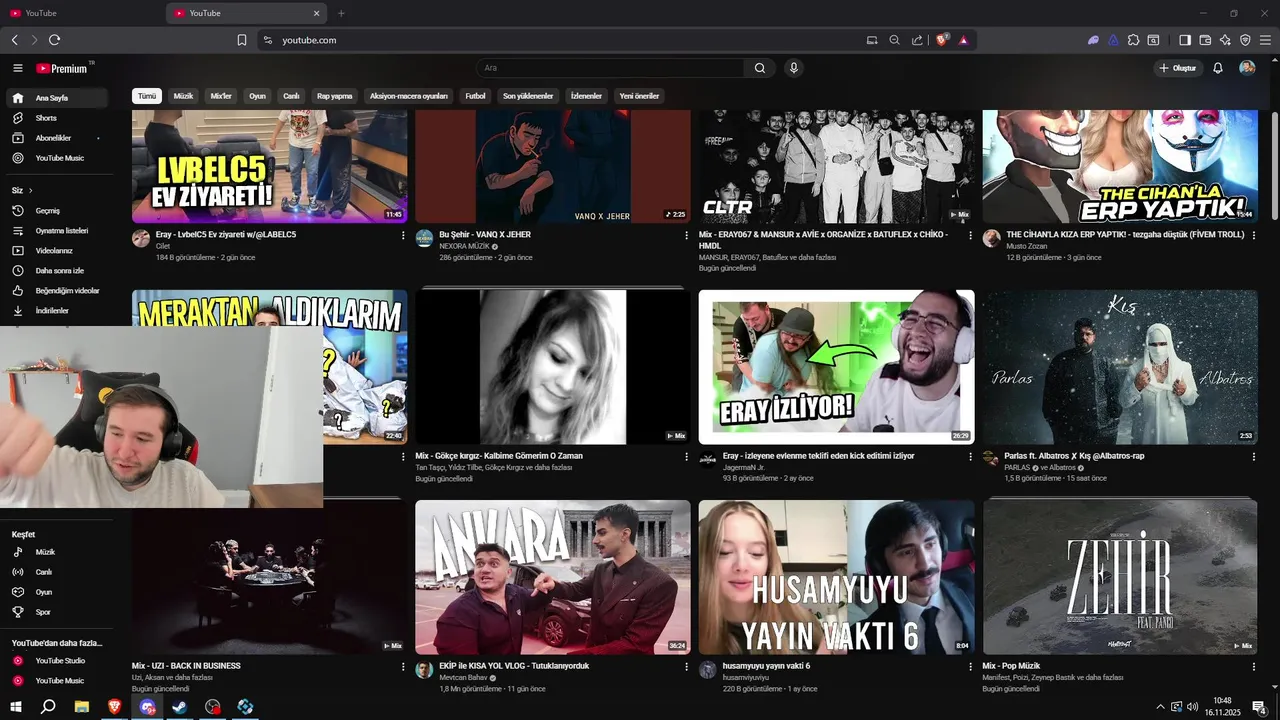Open the account avatar menu
The image size is (1280, 720).
coord(1247,68)
